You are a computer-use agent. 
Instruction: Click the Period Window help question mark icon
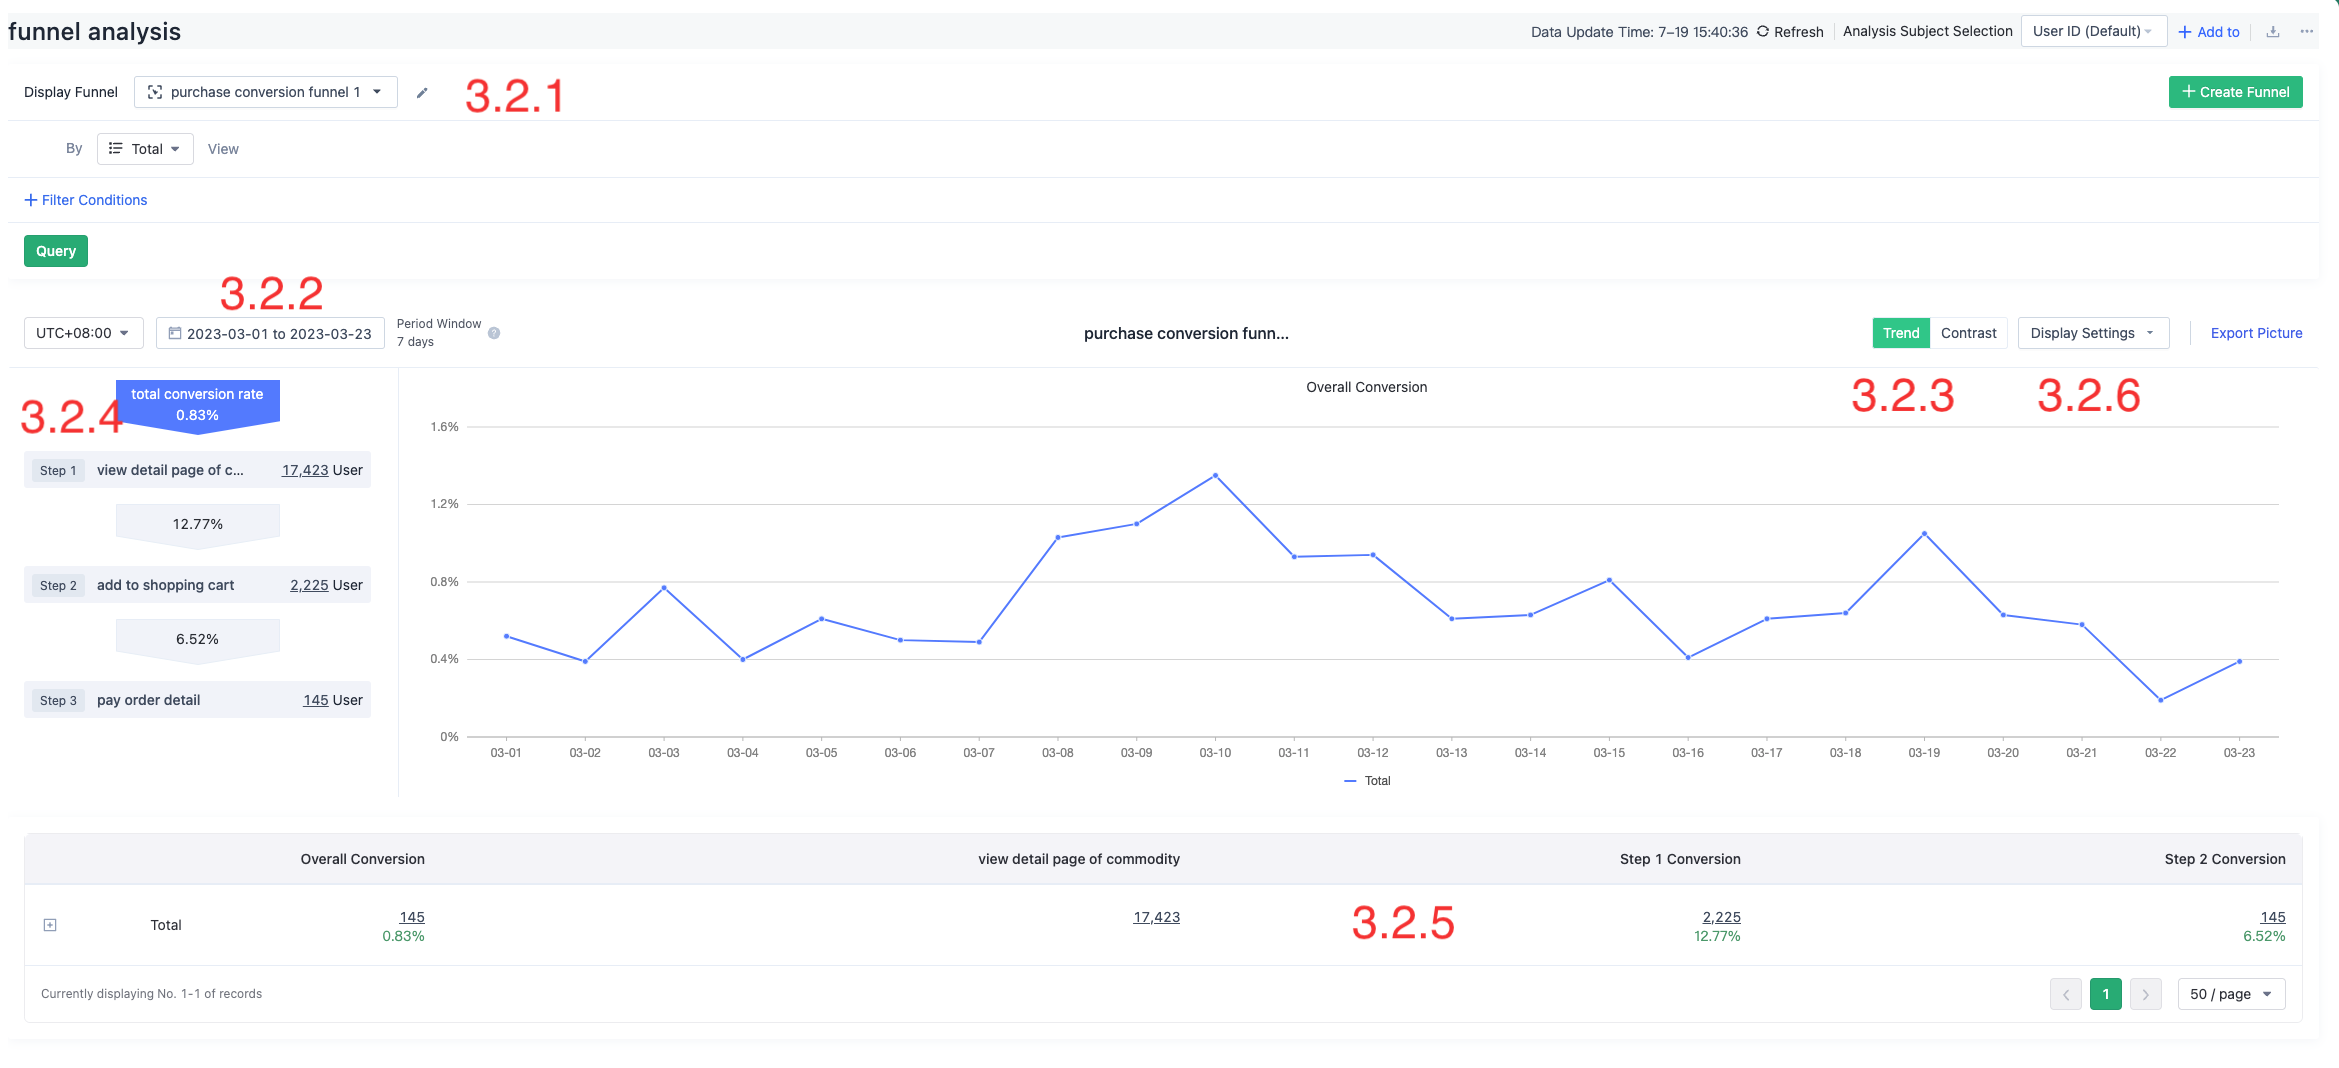tap(494, 333)
